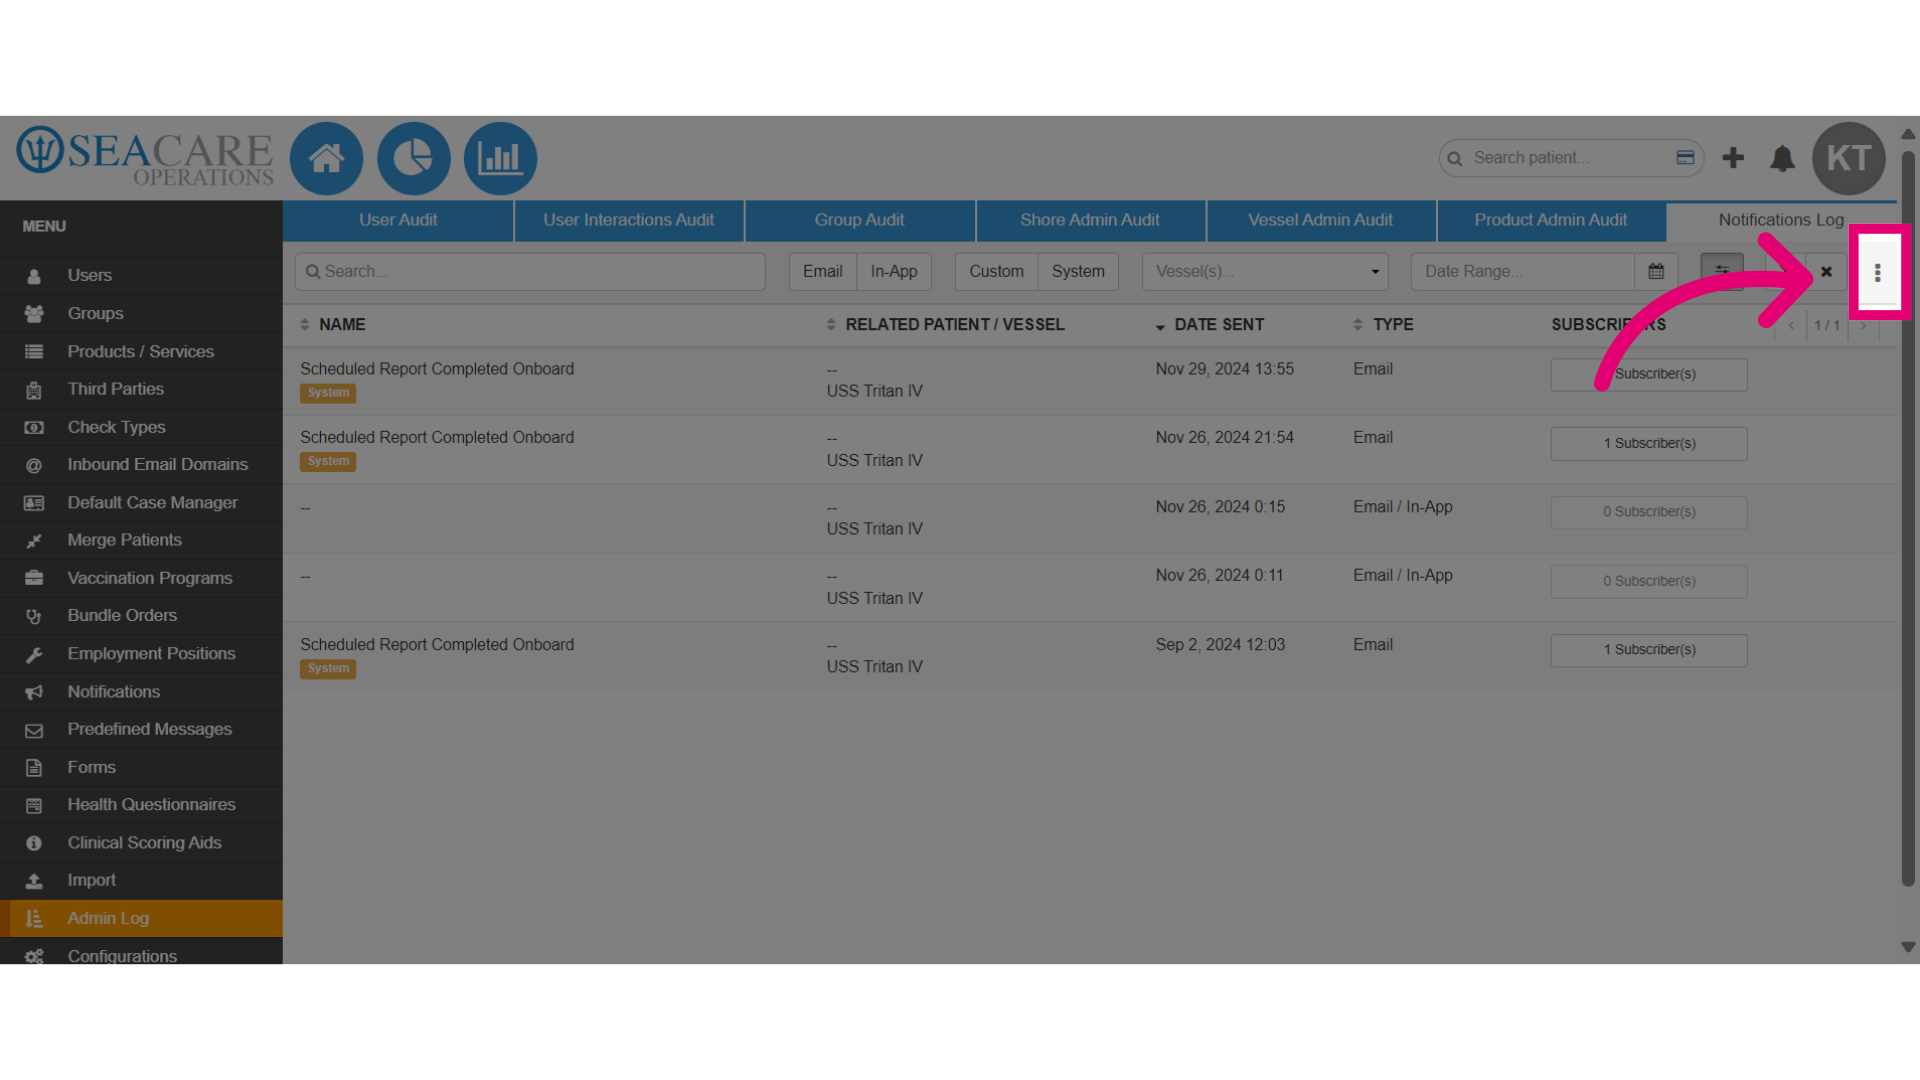This screenshot has width=1920, height=1080.
Task: Sort by RELATED PATIENT / VESSEL column
Action: 945,325
